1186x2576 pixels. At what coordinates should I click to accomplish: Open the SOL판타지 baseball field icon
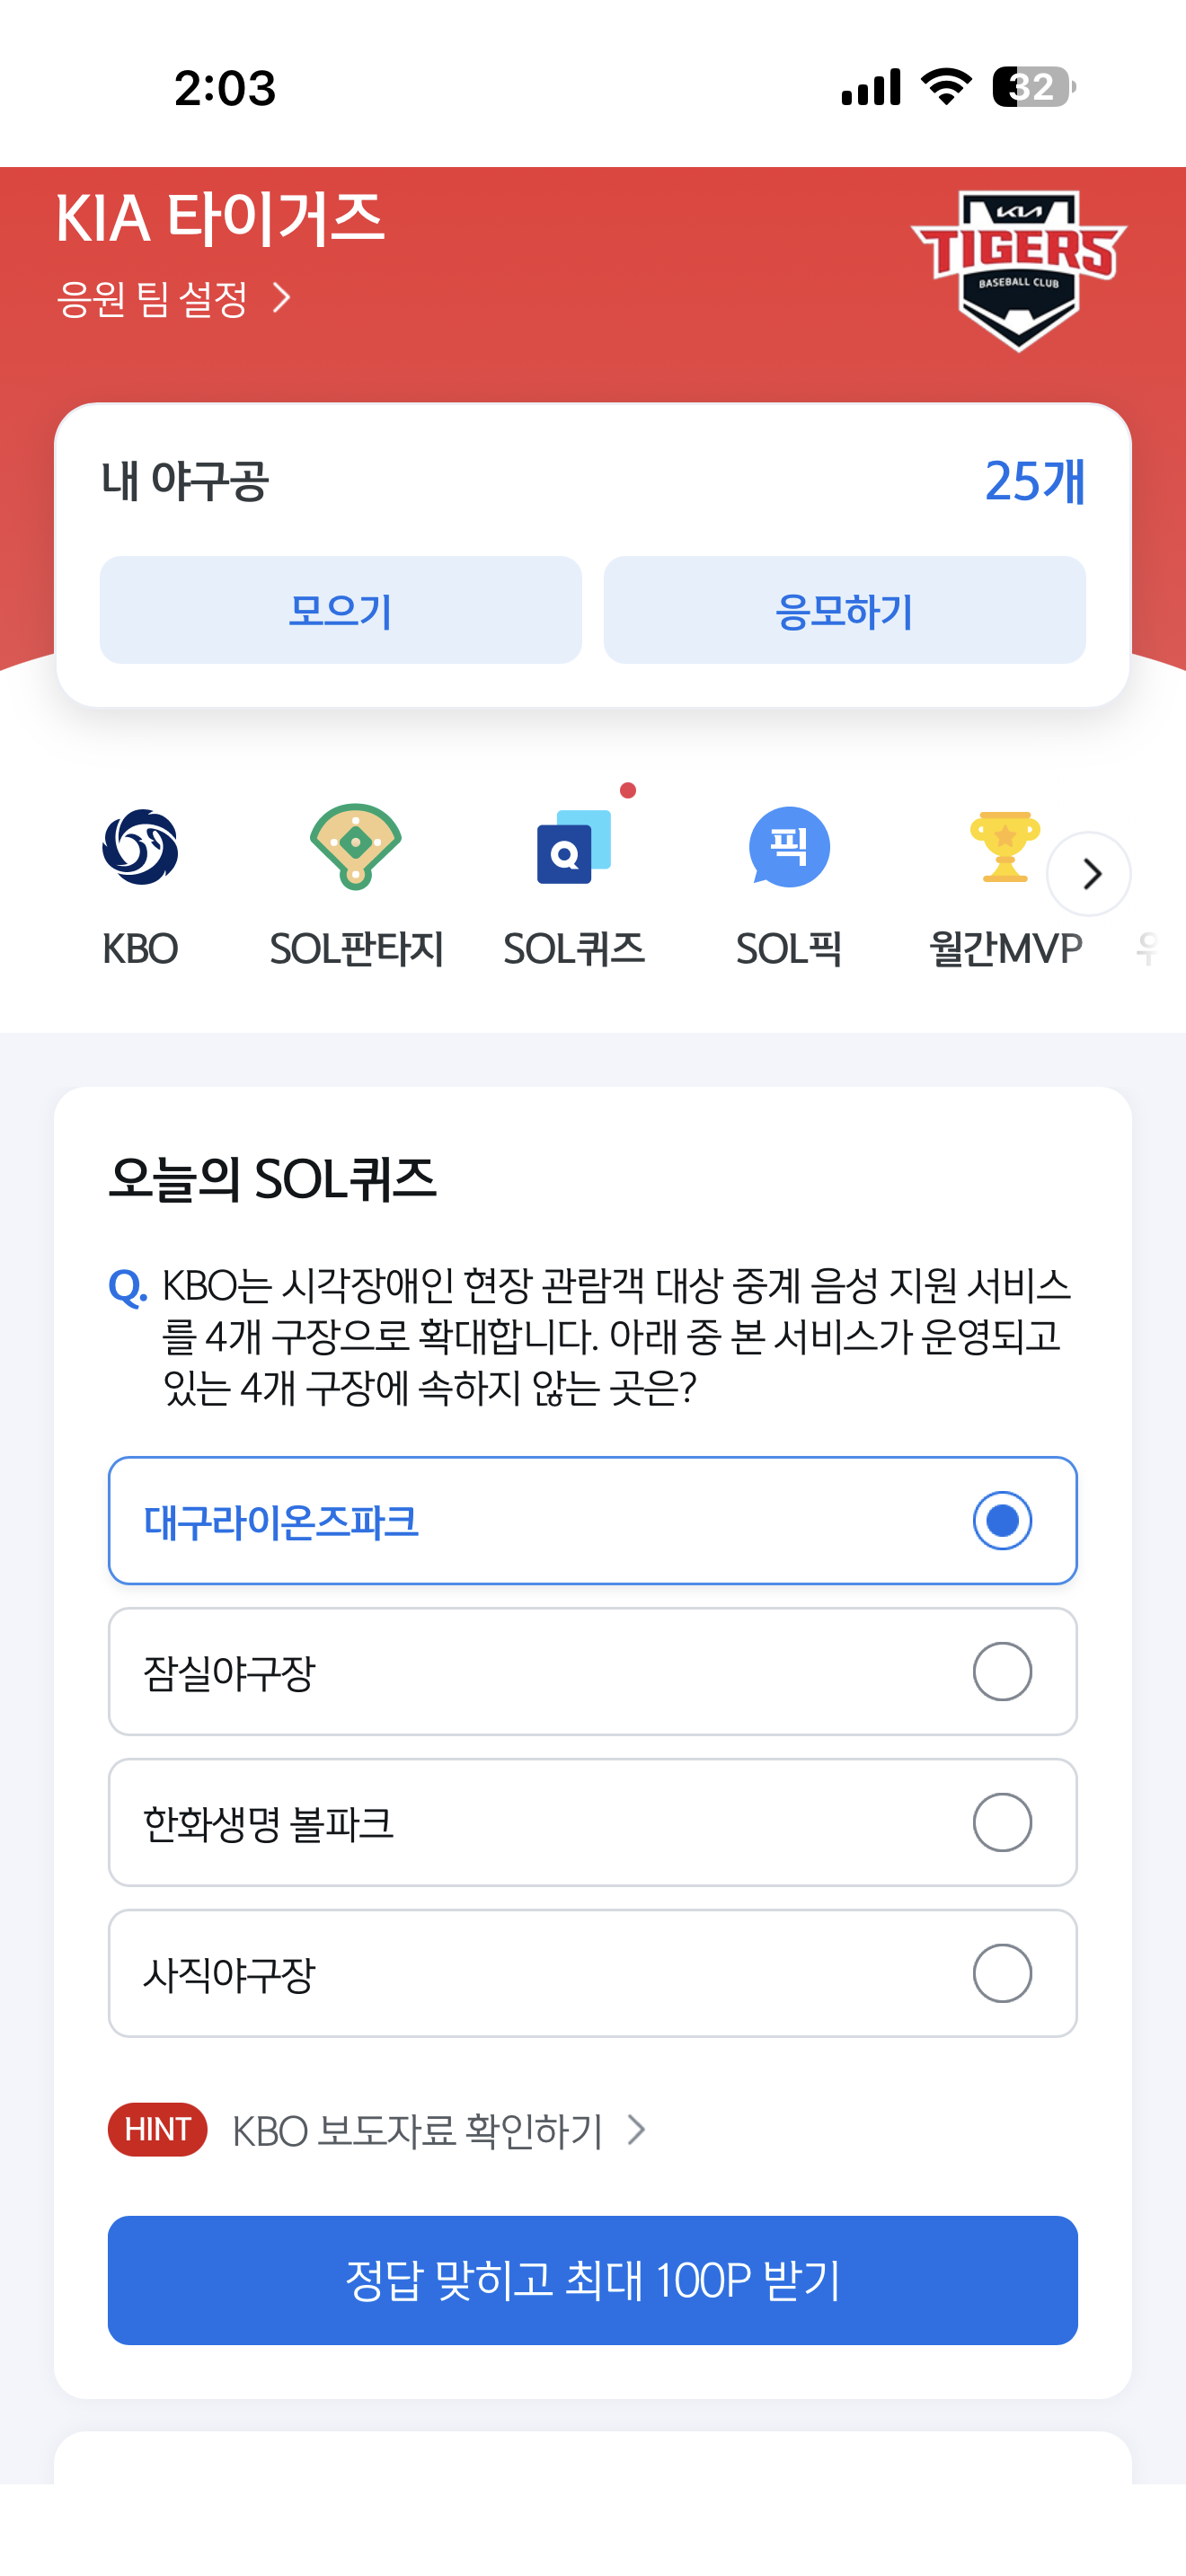[356, 847]
